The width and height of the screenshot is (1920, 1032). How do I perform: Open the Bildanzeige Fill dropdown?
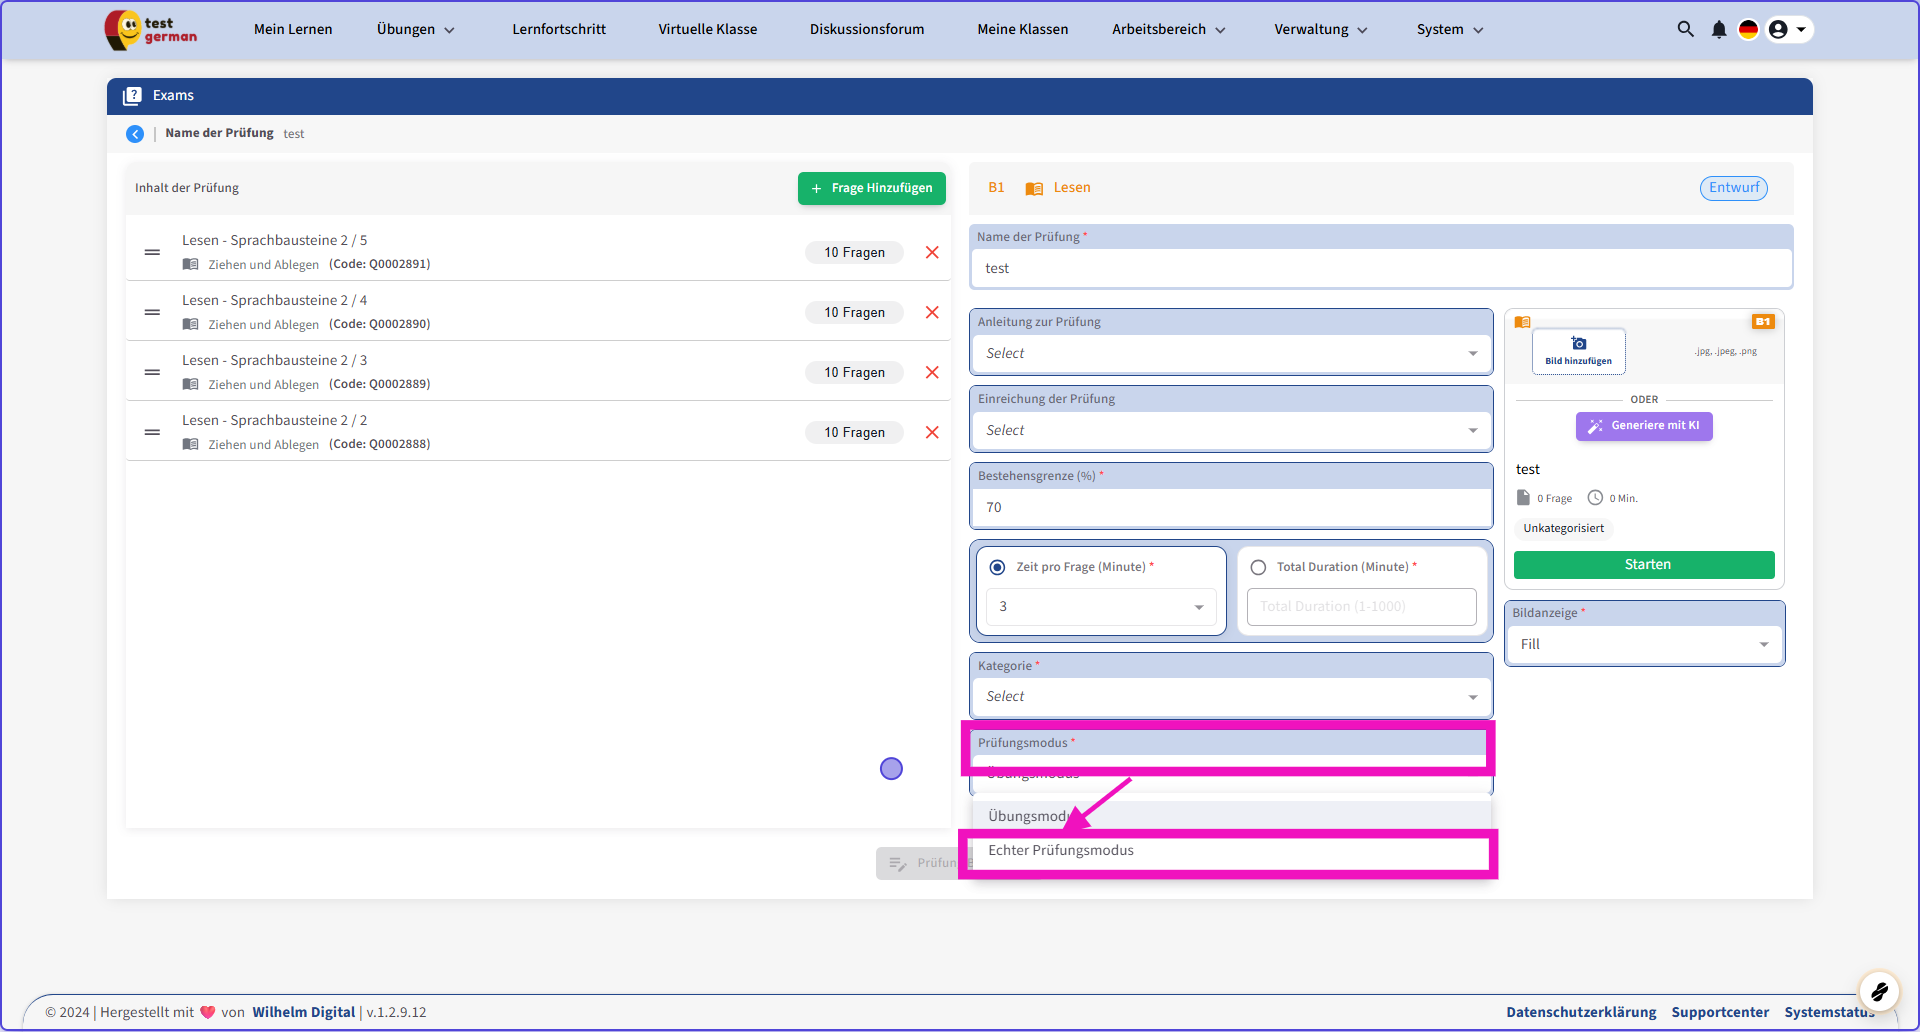(1643, 644)
